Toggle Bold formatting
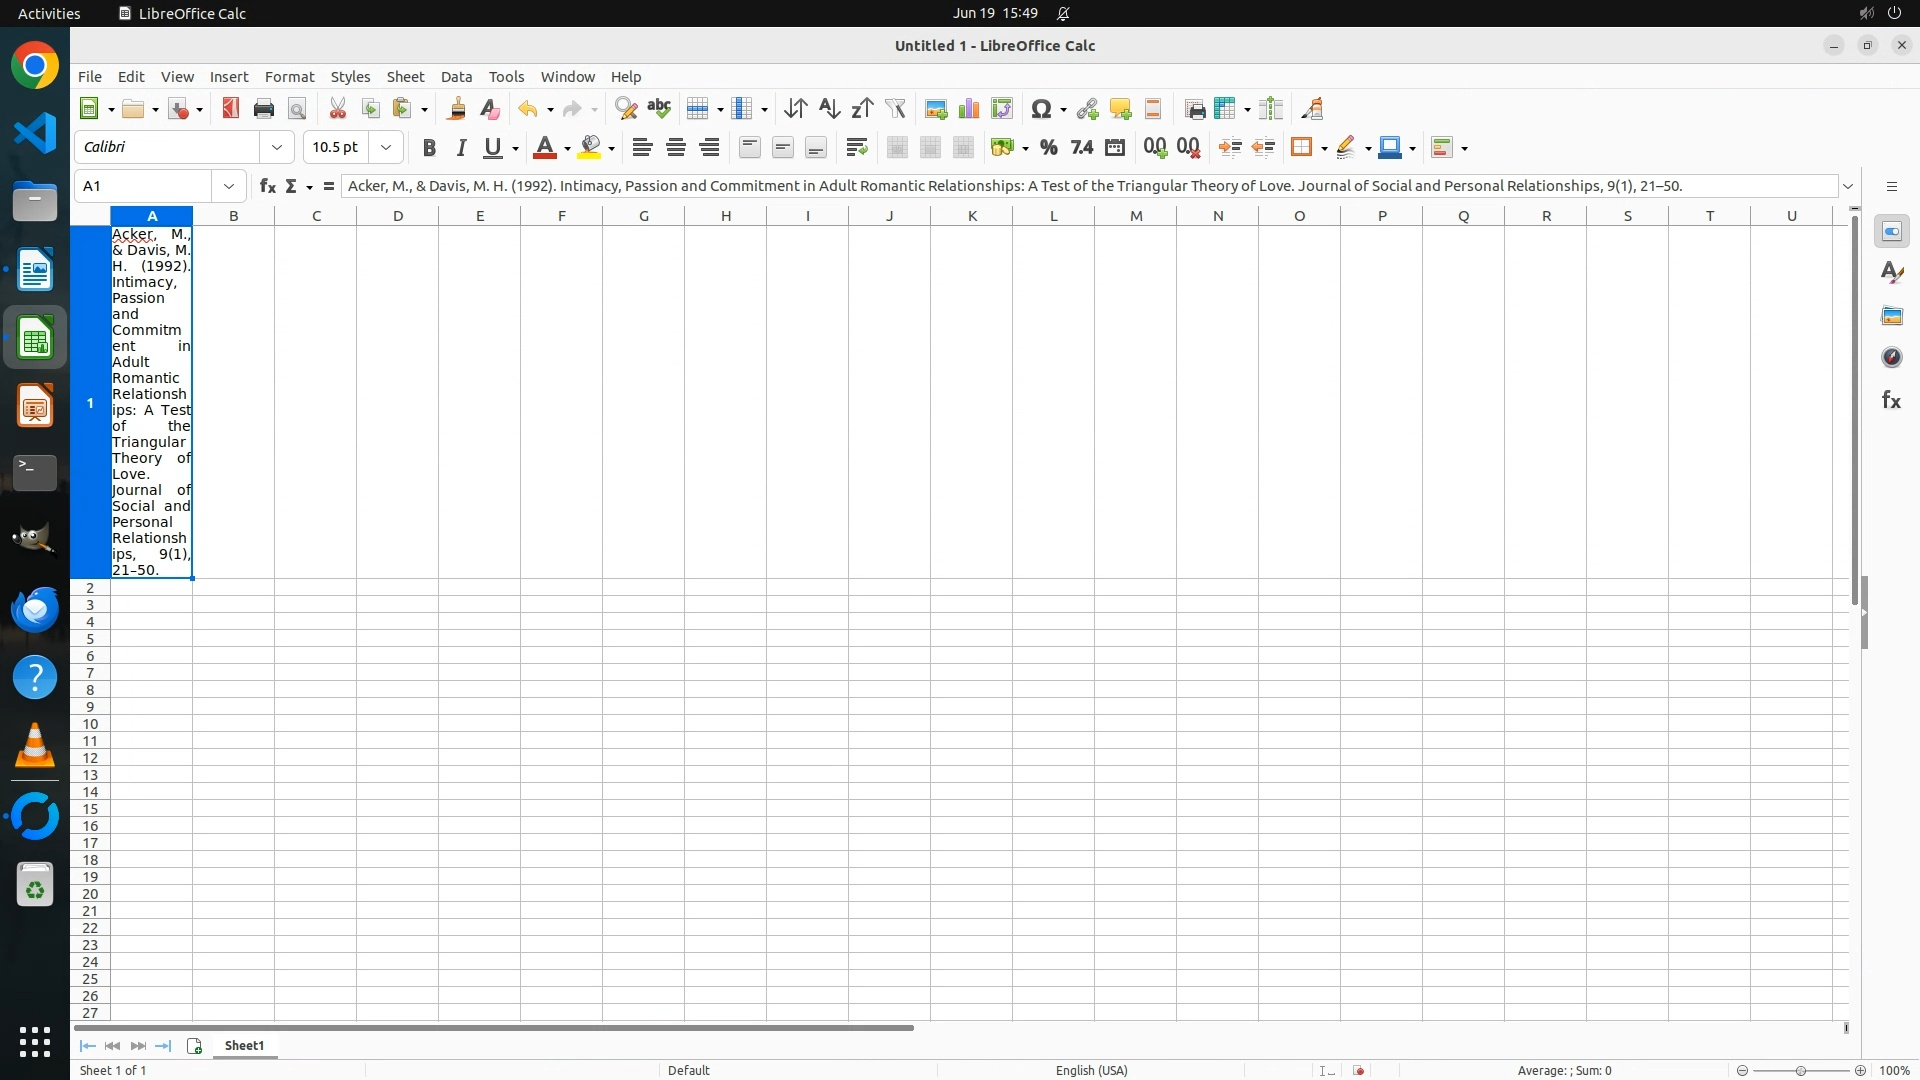This screenshot has width=1920, height=1080. 429,148
